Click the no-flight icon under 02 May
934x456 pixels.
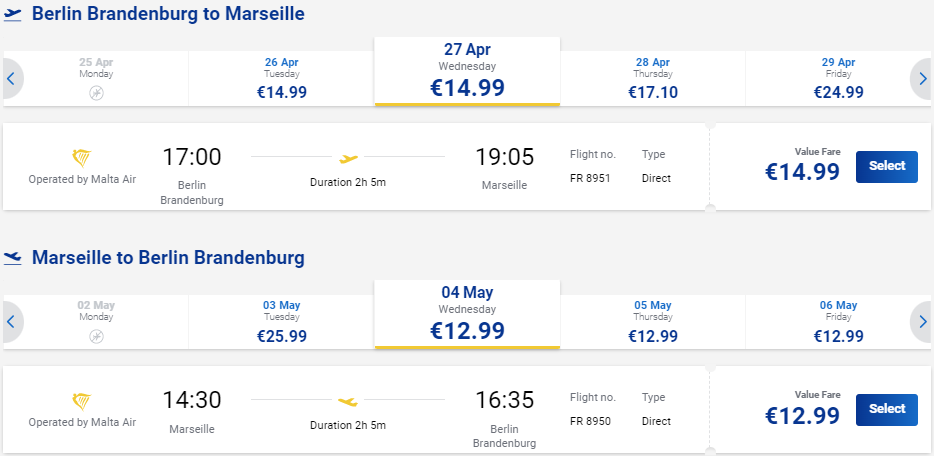96,336
